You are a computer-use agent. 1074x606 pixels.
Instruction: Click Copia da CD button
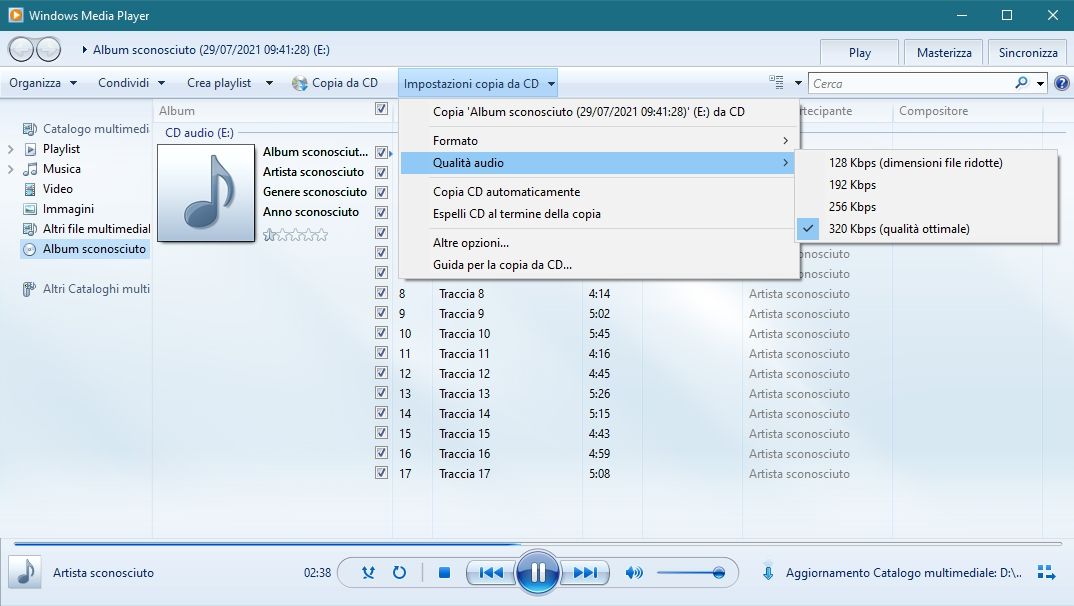334,83
